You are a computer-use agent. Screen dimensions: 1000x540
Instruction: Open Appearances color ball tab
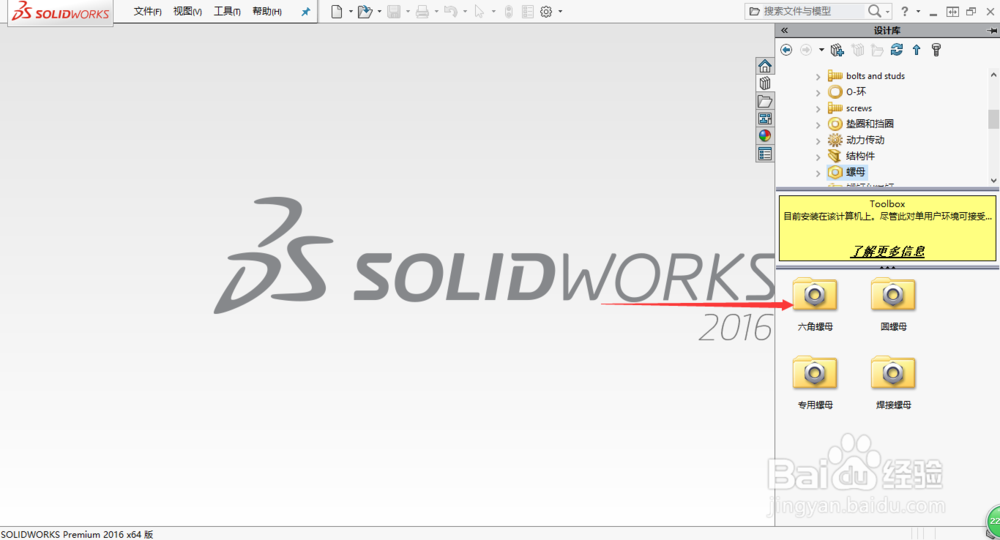tap(765, 136)
